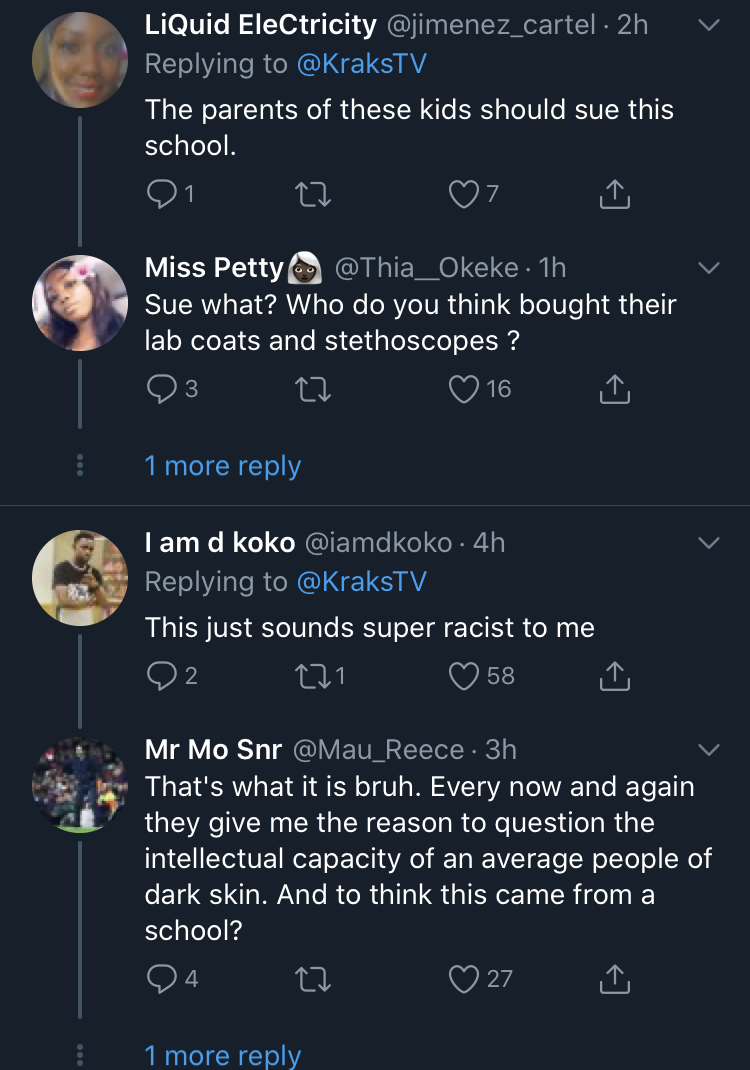Retweet Miss Petty's tweet
The width and height of the screenshot is (750, 1070).
[x=315, y=389]
